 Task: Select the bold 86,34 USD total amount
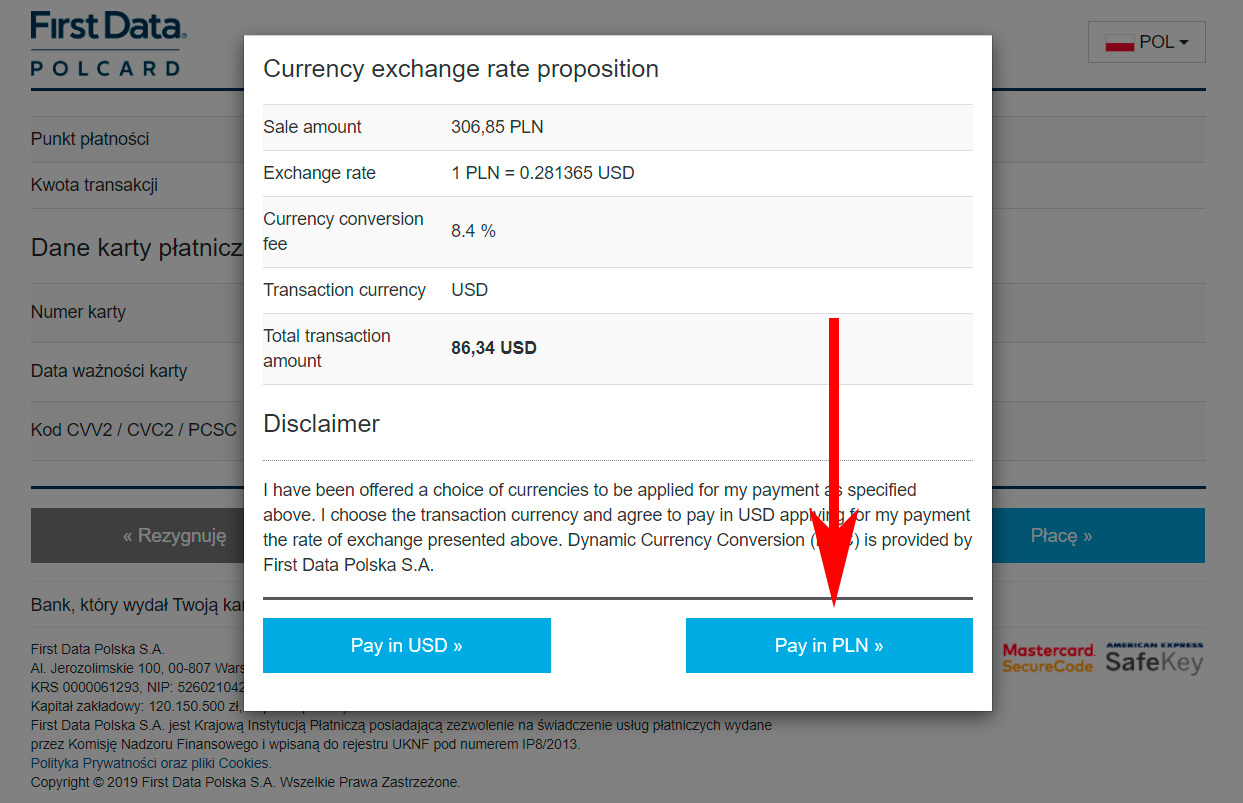(x=494, y=348)
